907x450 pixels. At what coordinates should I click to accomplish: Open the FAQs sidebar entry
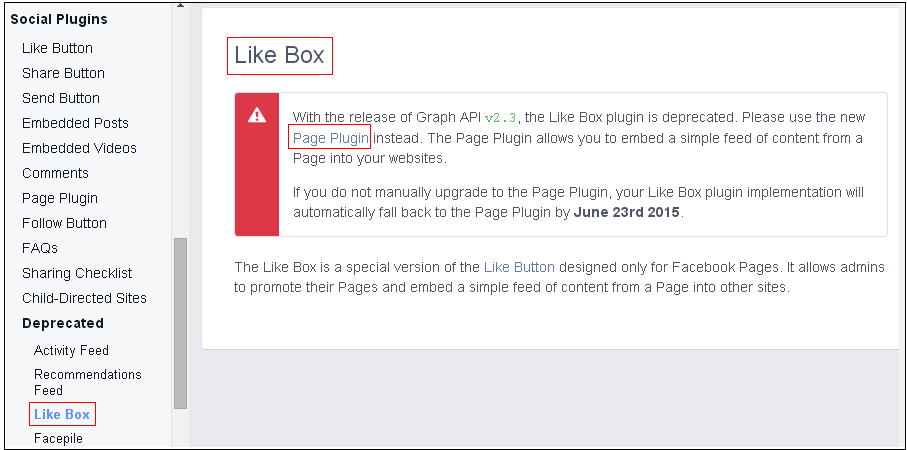pyautogui.click(x=40, y=248)
